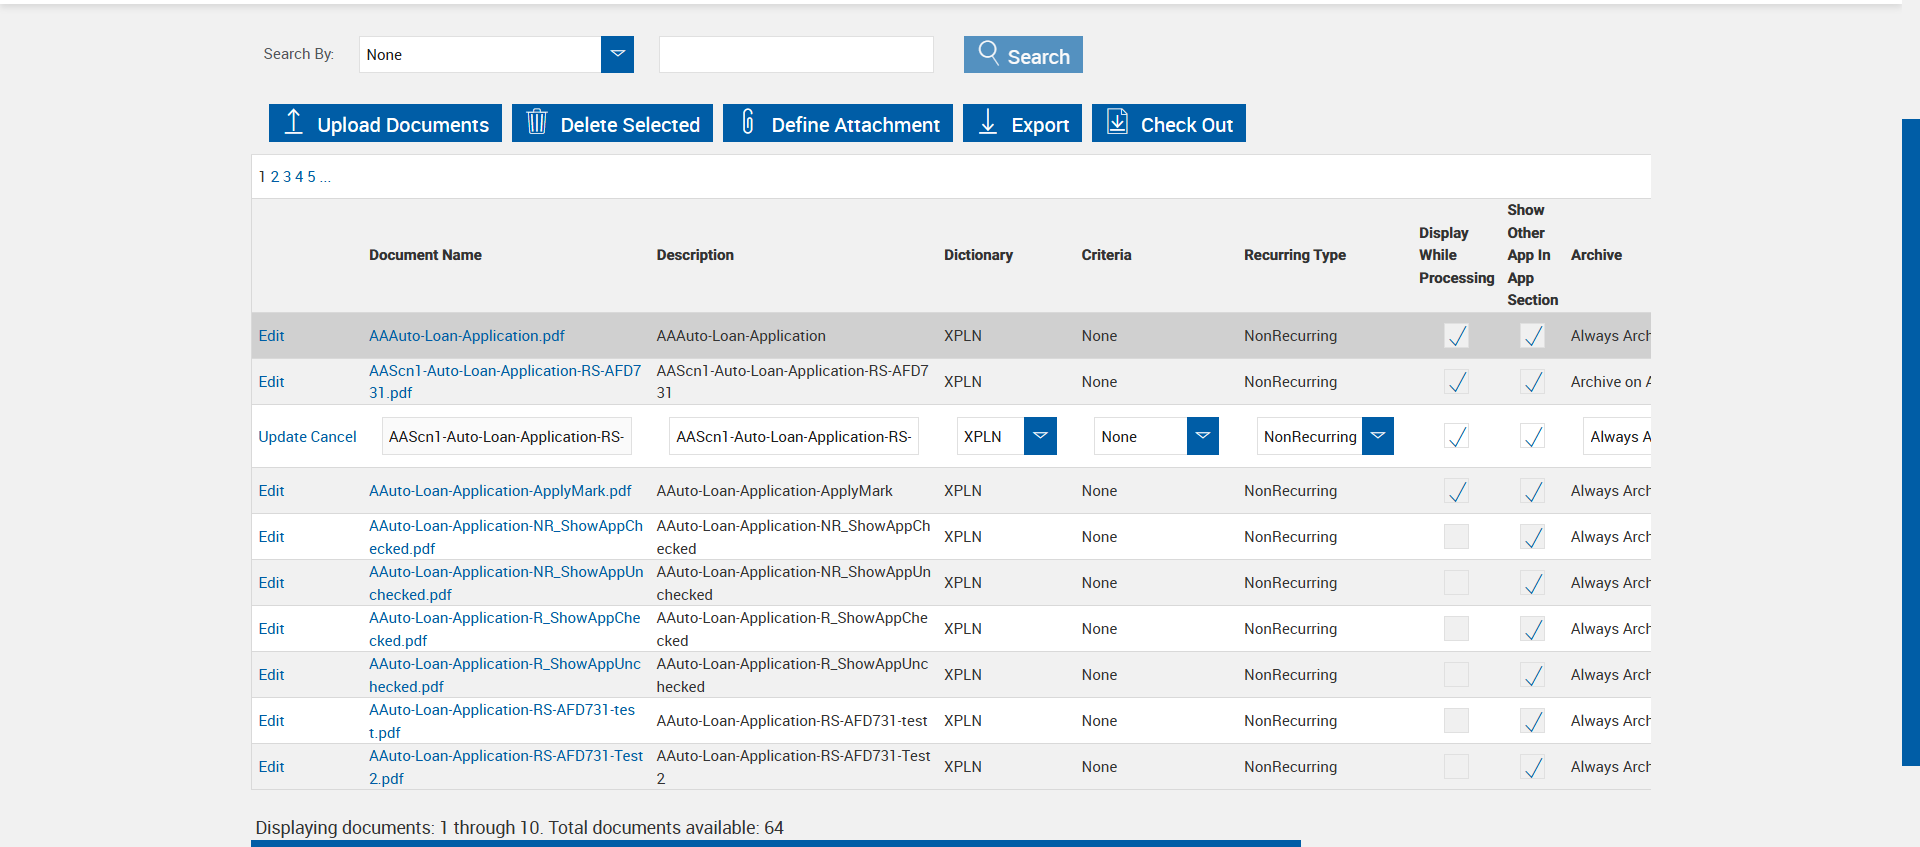This screenshot has width=1920, height=847.
Task: Go to page 2 of documents
Action: point(275,177)
